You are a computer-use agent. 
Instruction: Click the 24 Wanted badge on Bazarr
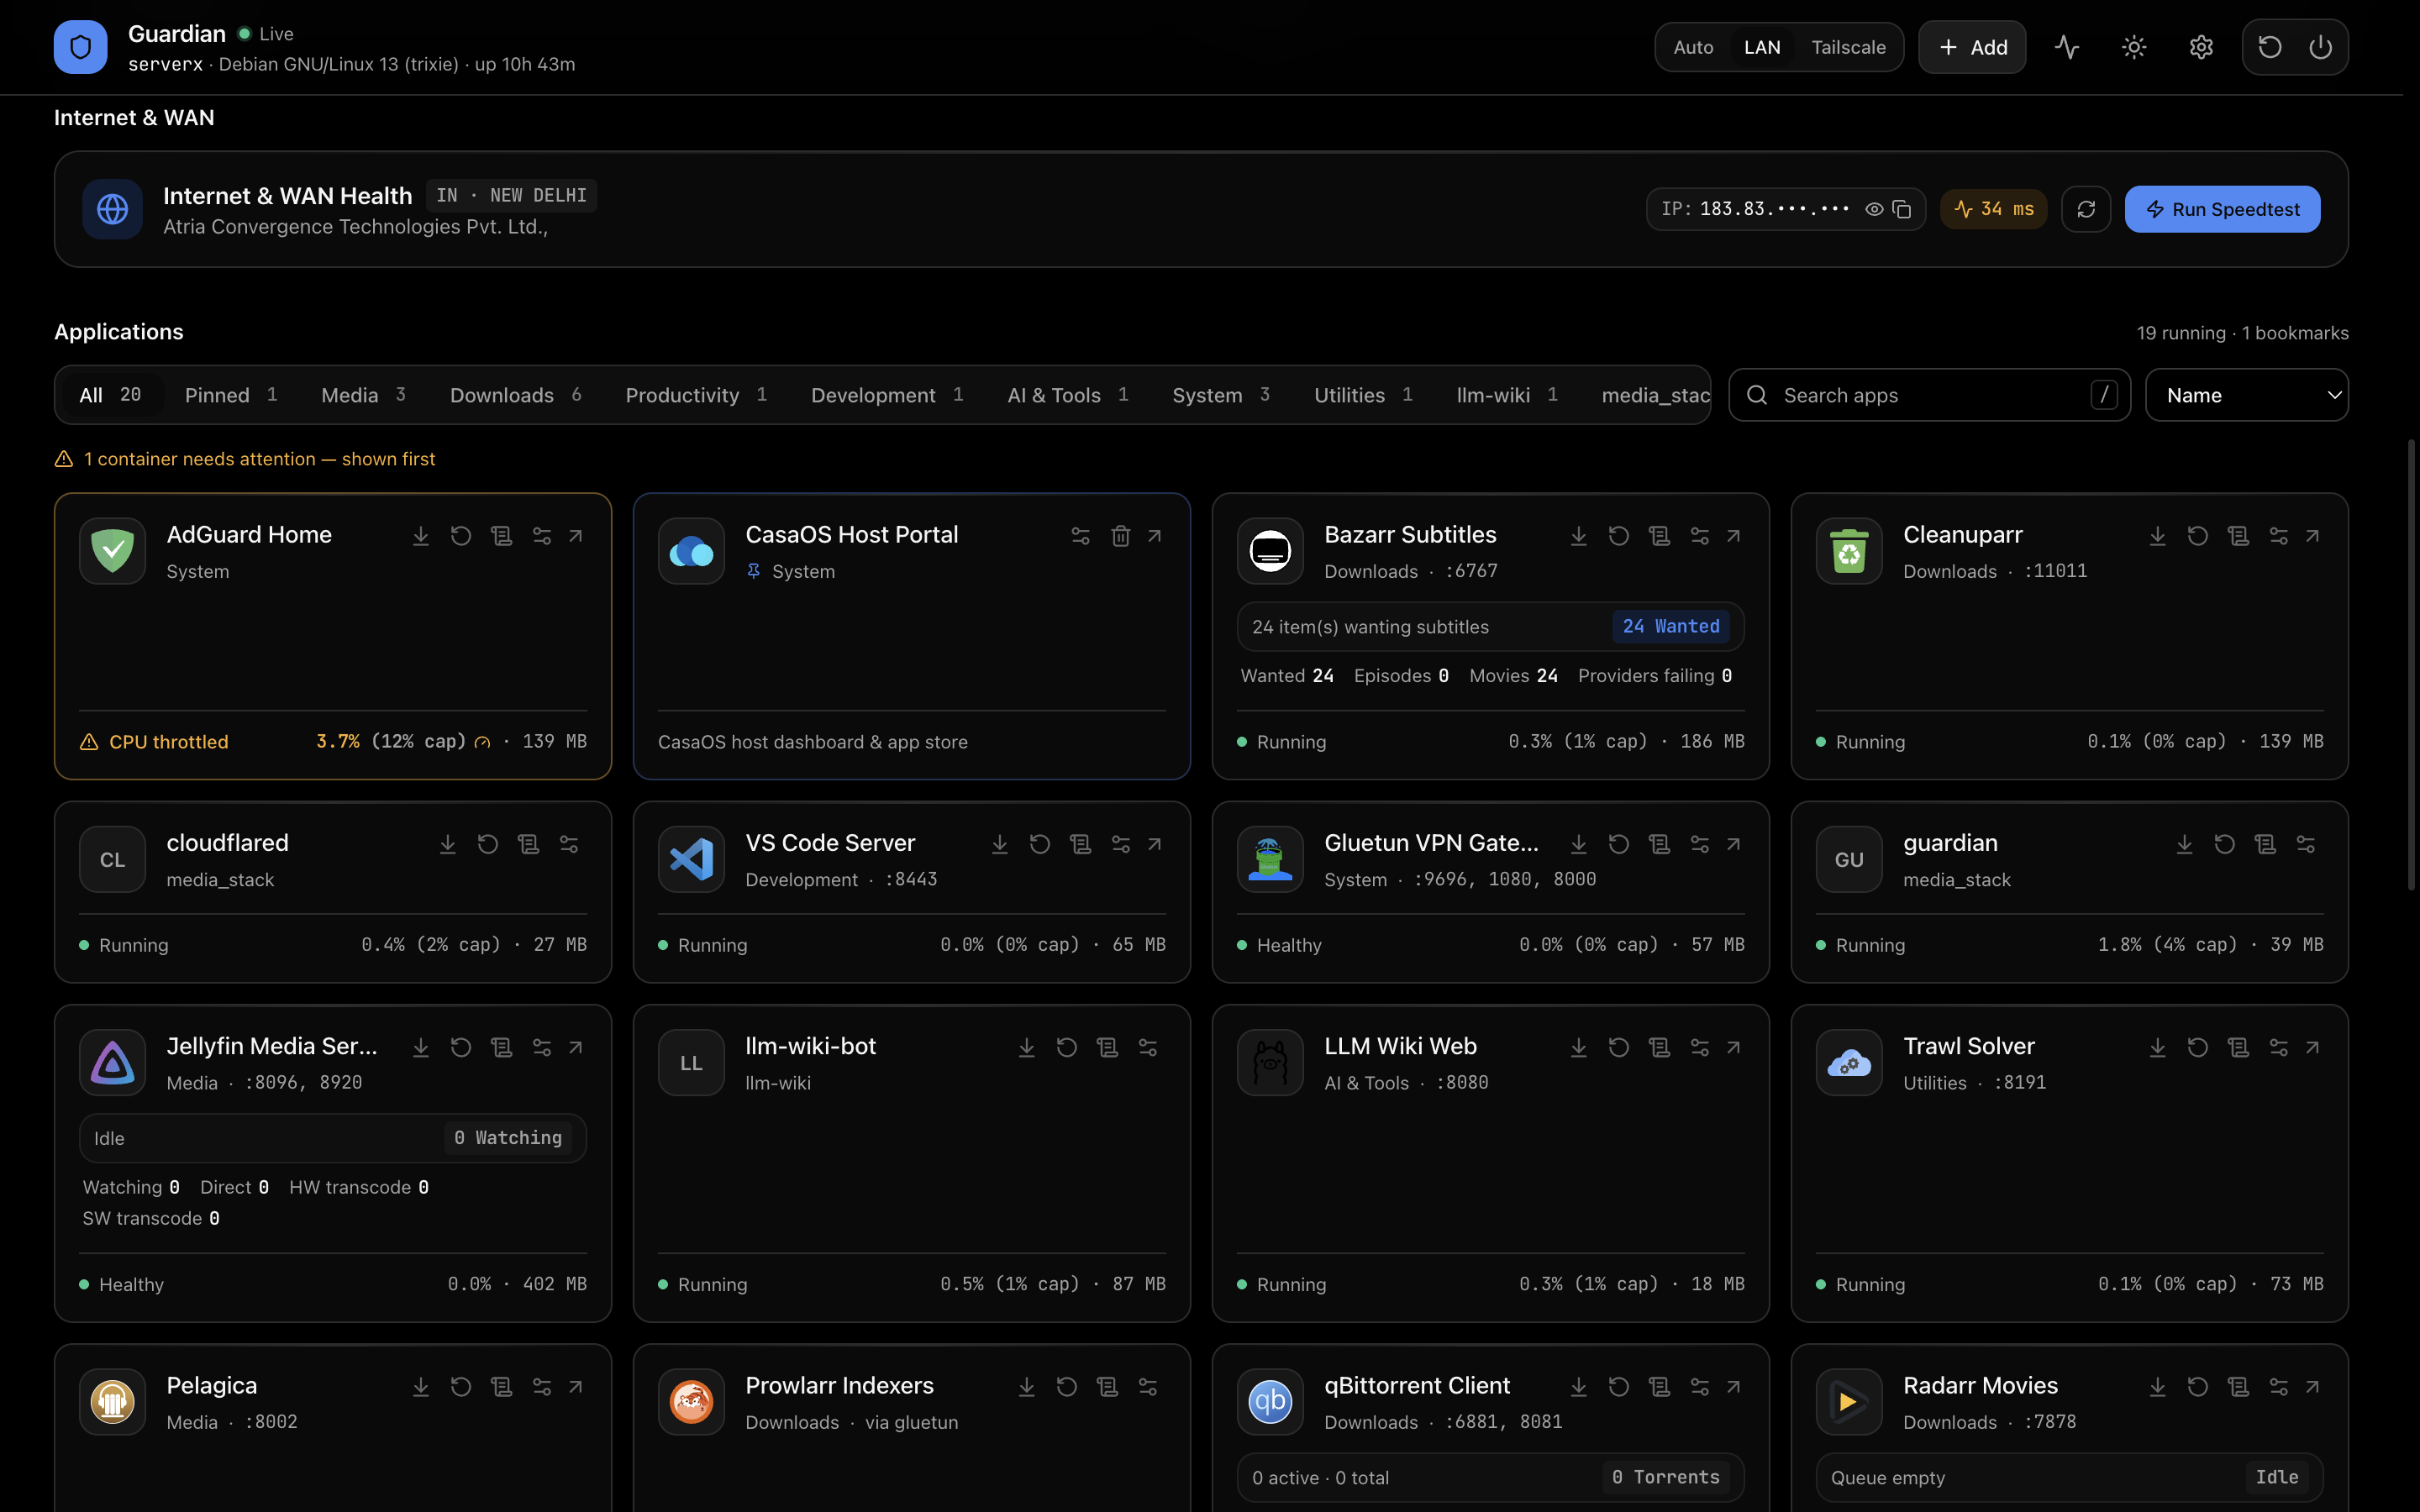1671,626
